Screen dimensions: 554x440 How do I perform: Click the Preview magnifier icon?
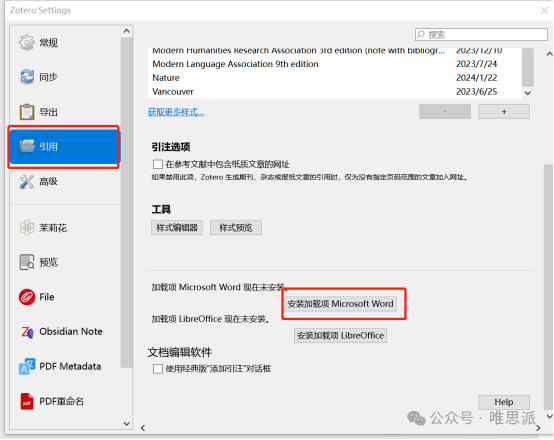[x=27, y=262]
